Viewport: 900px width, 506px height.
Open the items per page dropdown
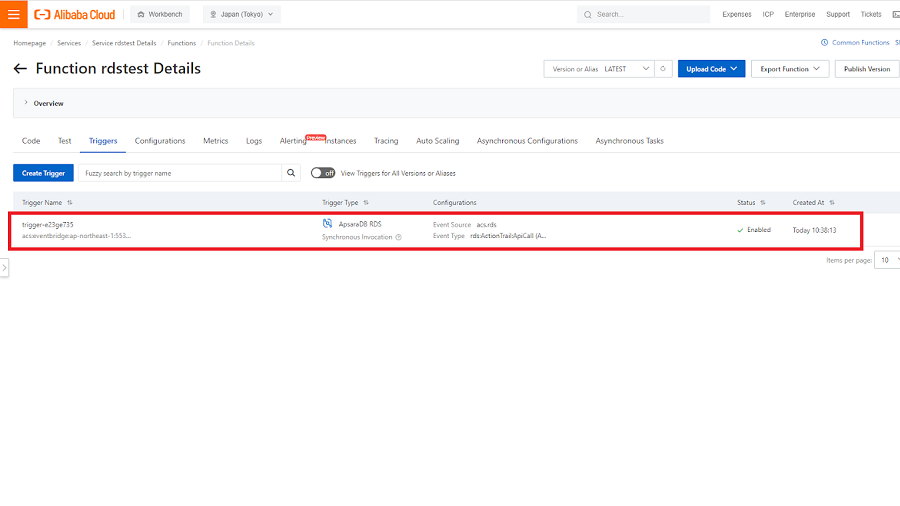[x=887, y=260]
